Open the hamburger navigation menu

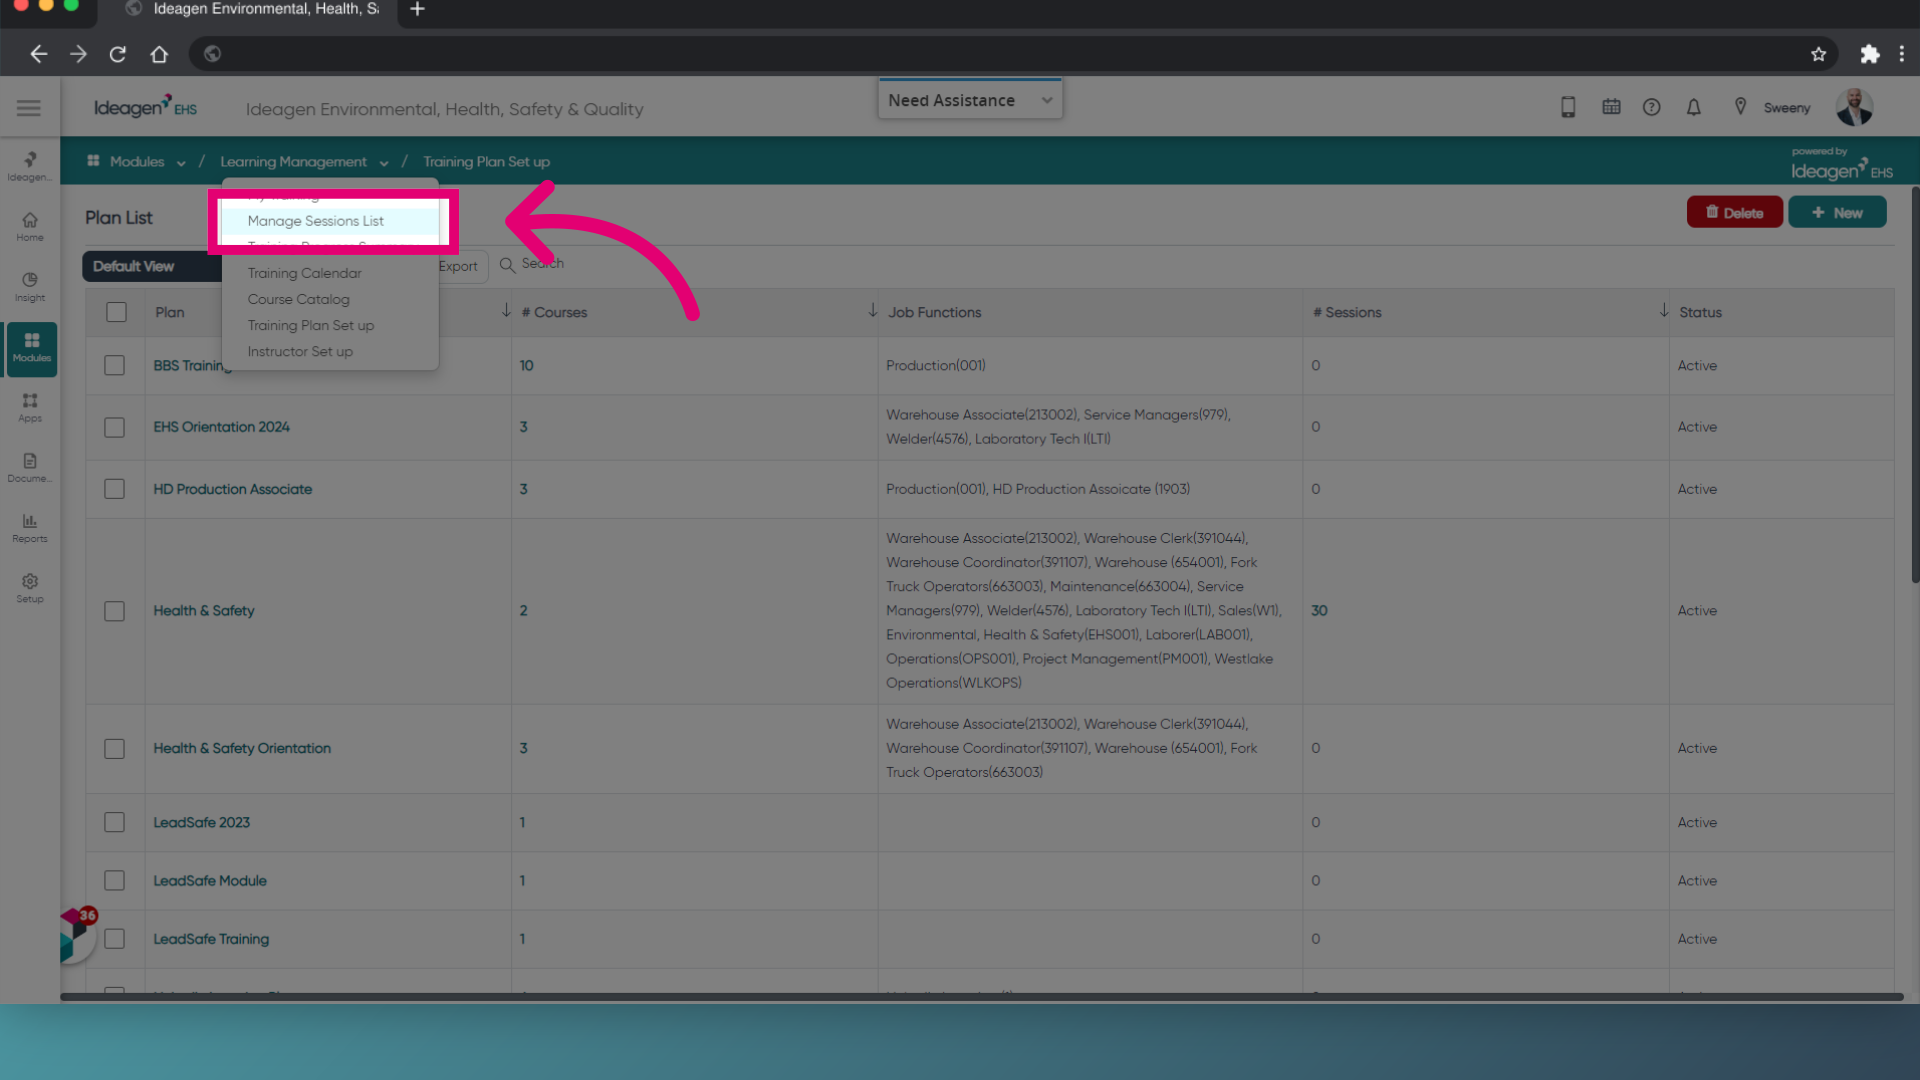[x=29, y=108]
